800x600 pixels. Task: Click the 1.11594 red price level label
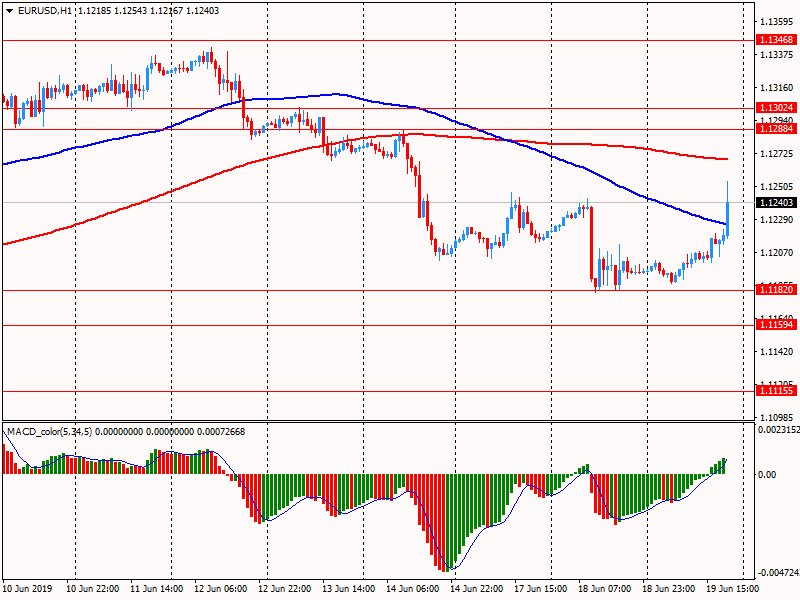(x=776, y=324)
